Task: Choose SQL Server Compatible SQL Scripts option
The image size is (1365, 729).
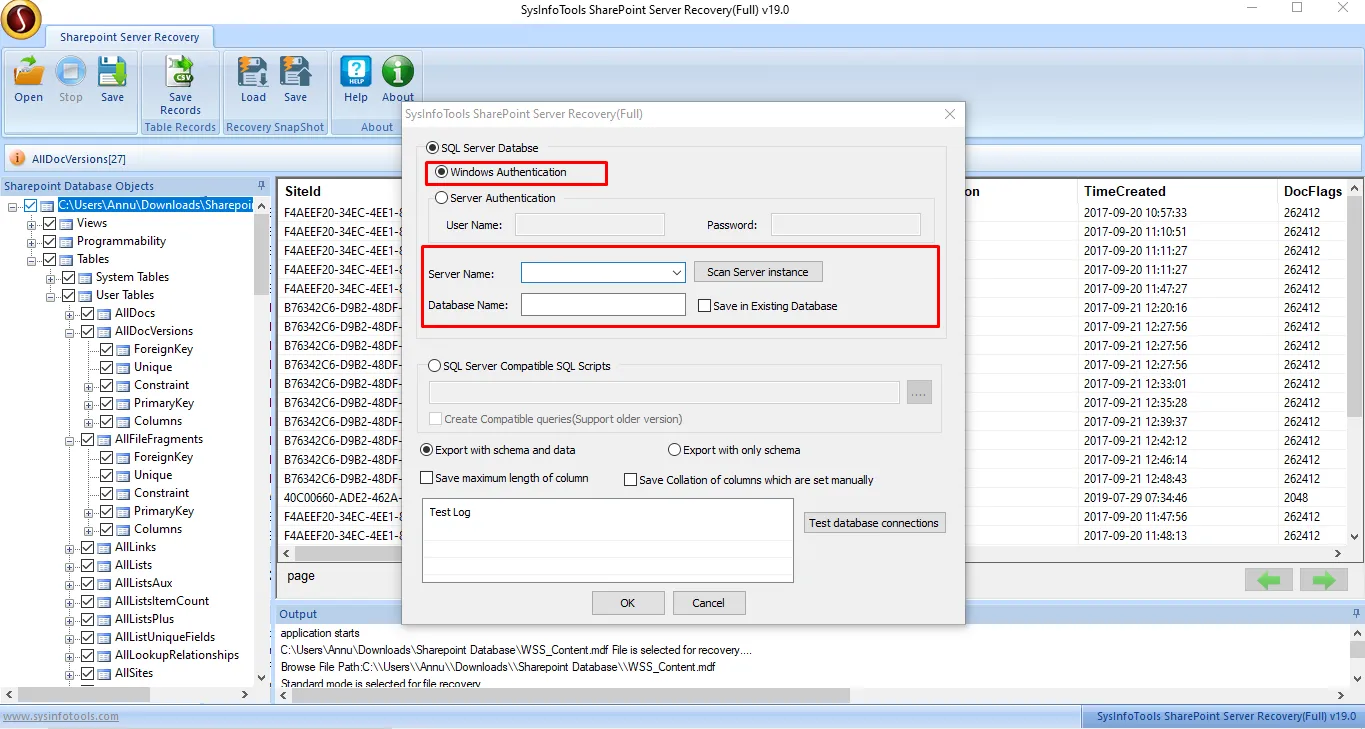Action: [434, 366]
